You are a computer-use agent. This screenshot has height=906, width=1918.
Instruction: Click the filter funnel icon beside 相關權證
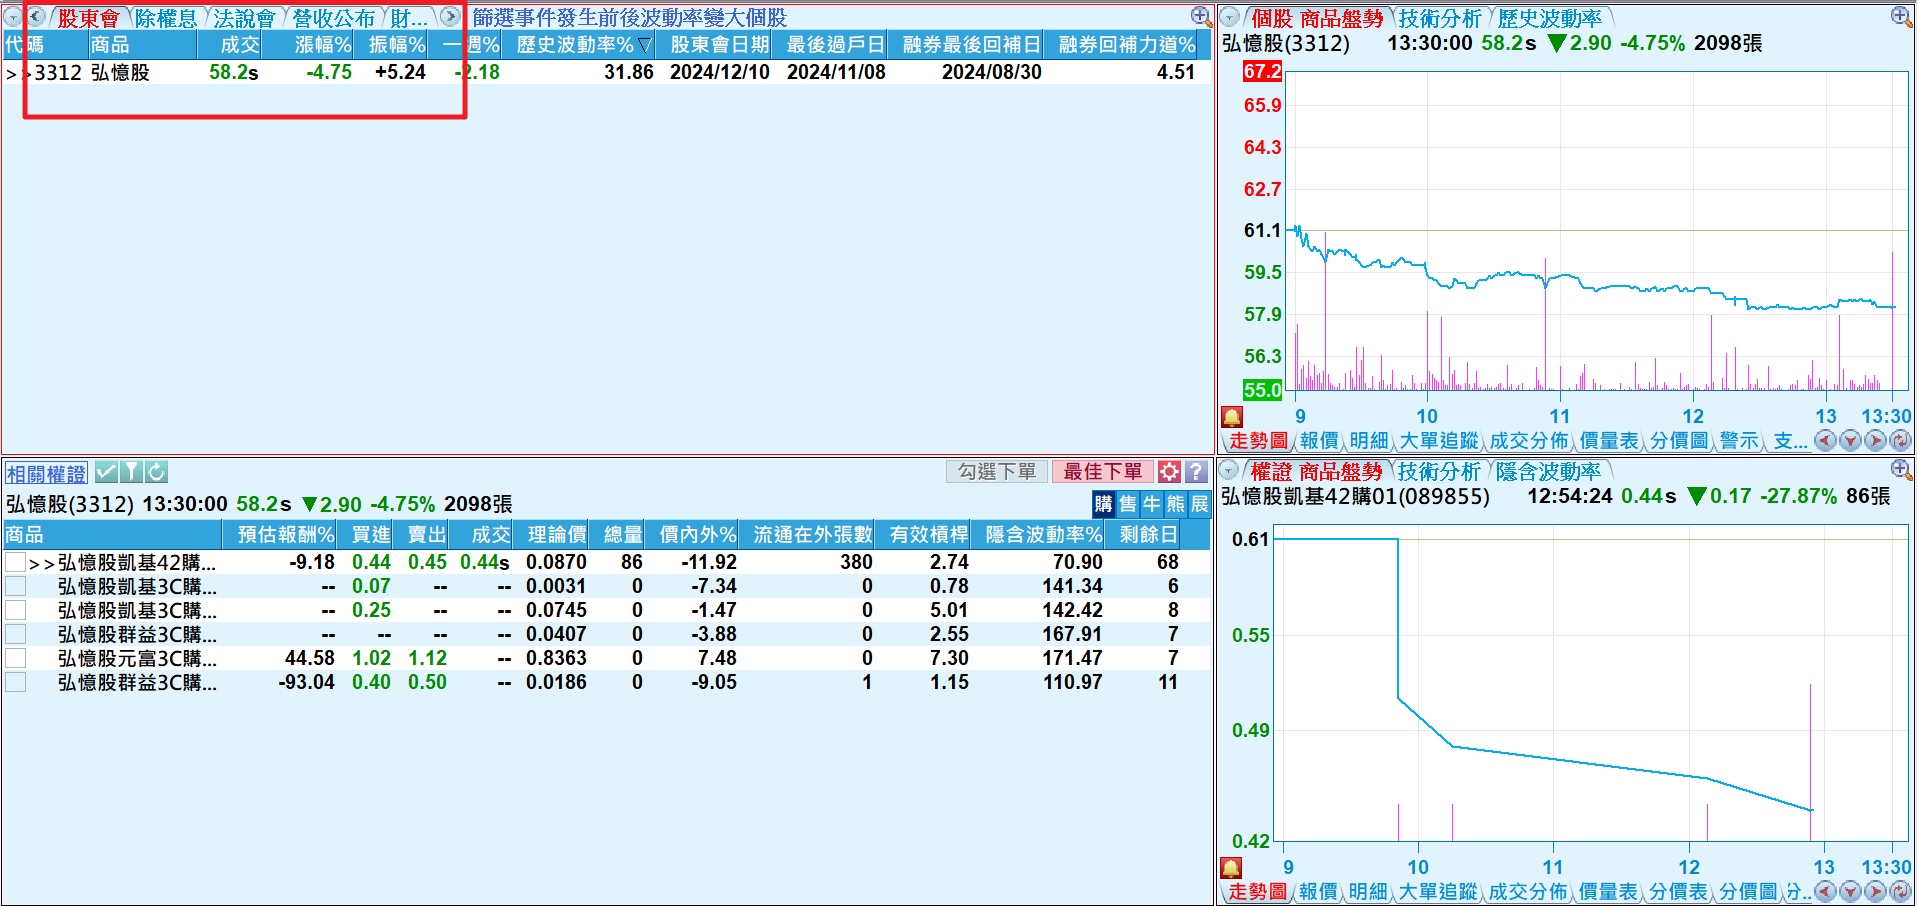click(131, 472)
